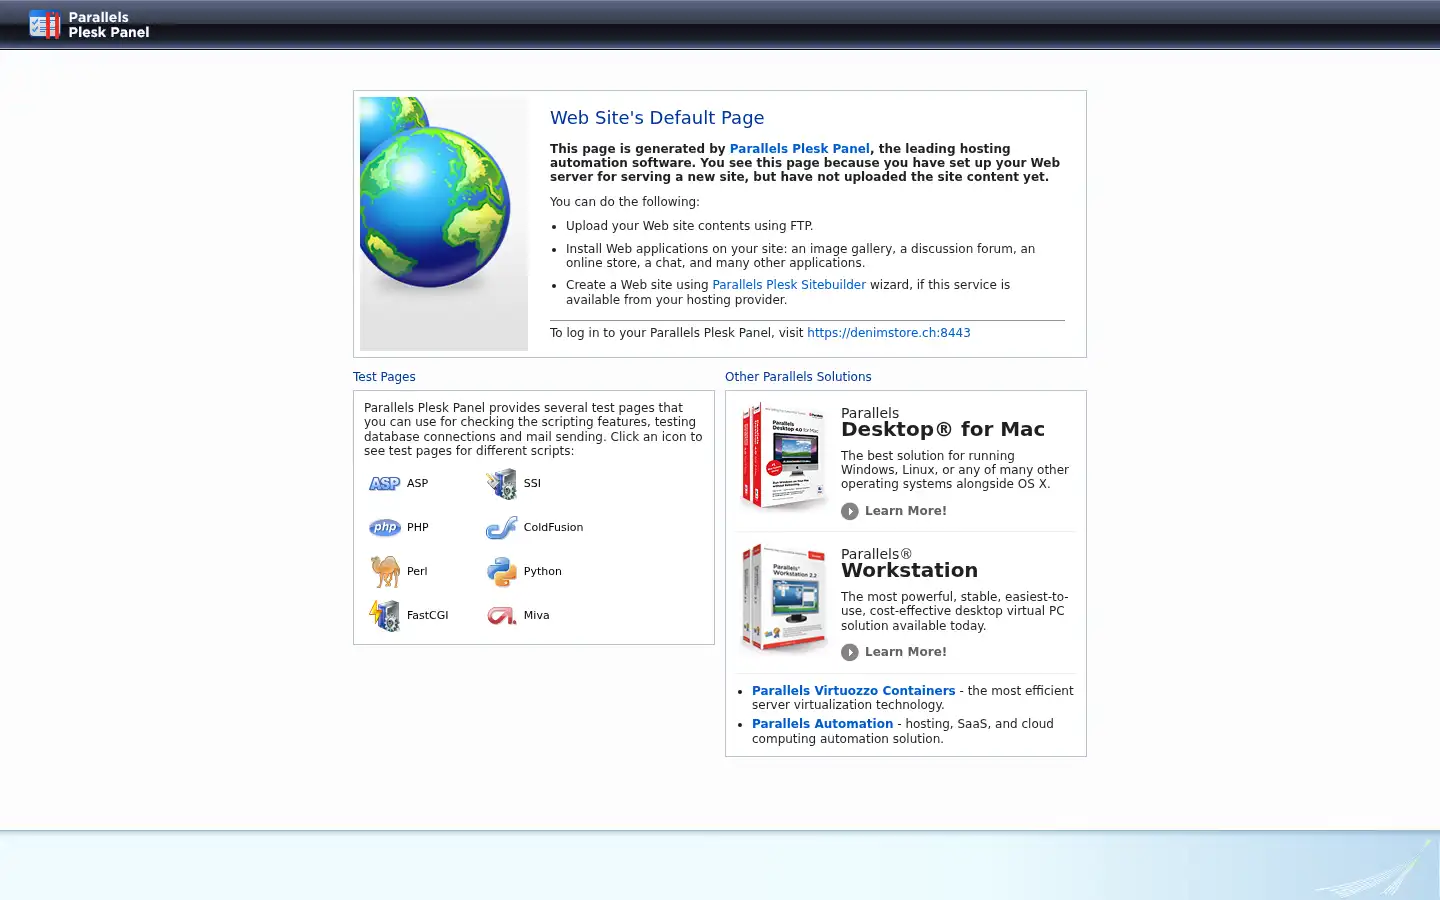This screenshot has height=900, width=1440.
Task: Click the Test Pages heading
Action: coord(384,377)
